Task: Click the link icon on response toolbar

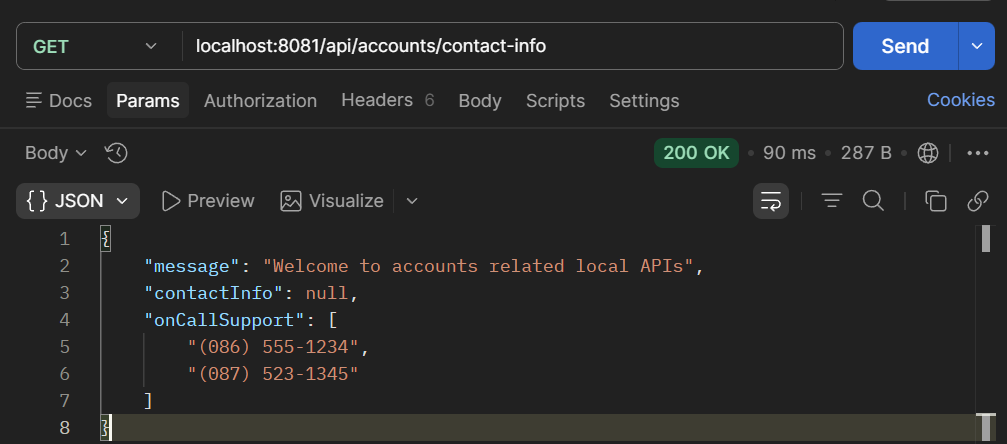Action: click(977, 201)
